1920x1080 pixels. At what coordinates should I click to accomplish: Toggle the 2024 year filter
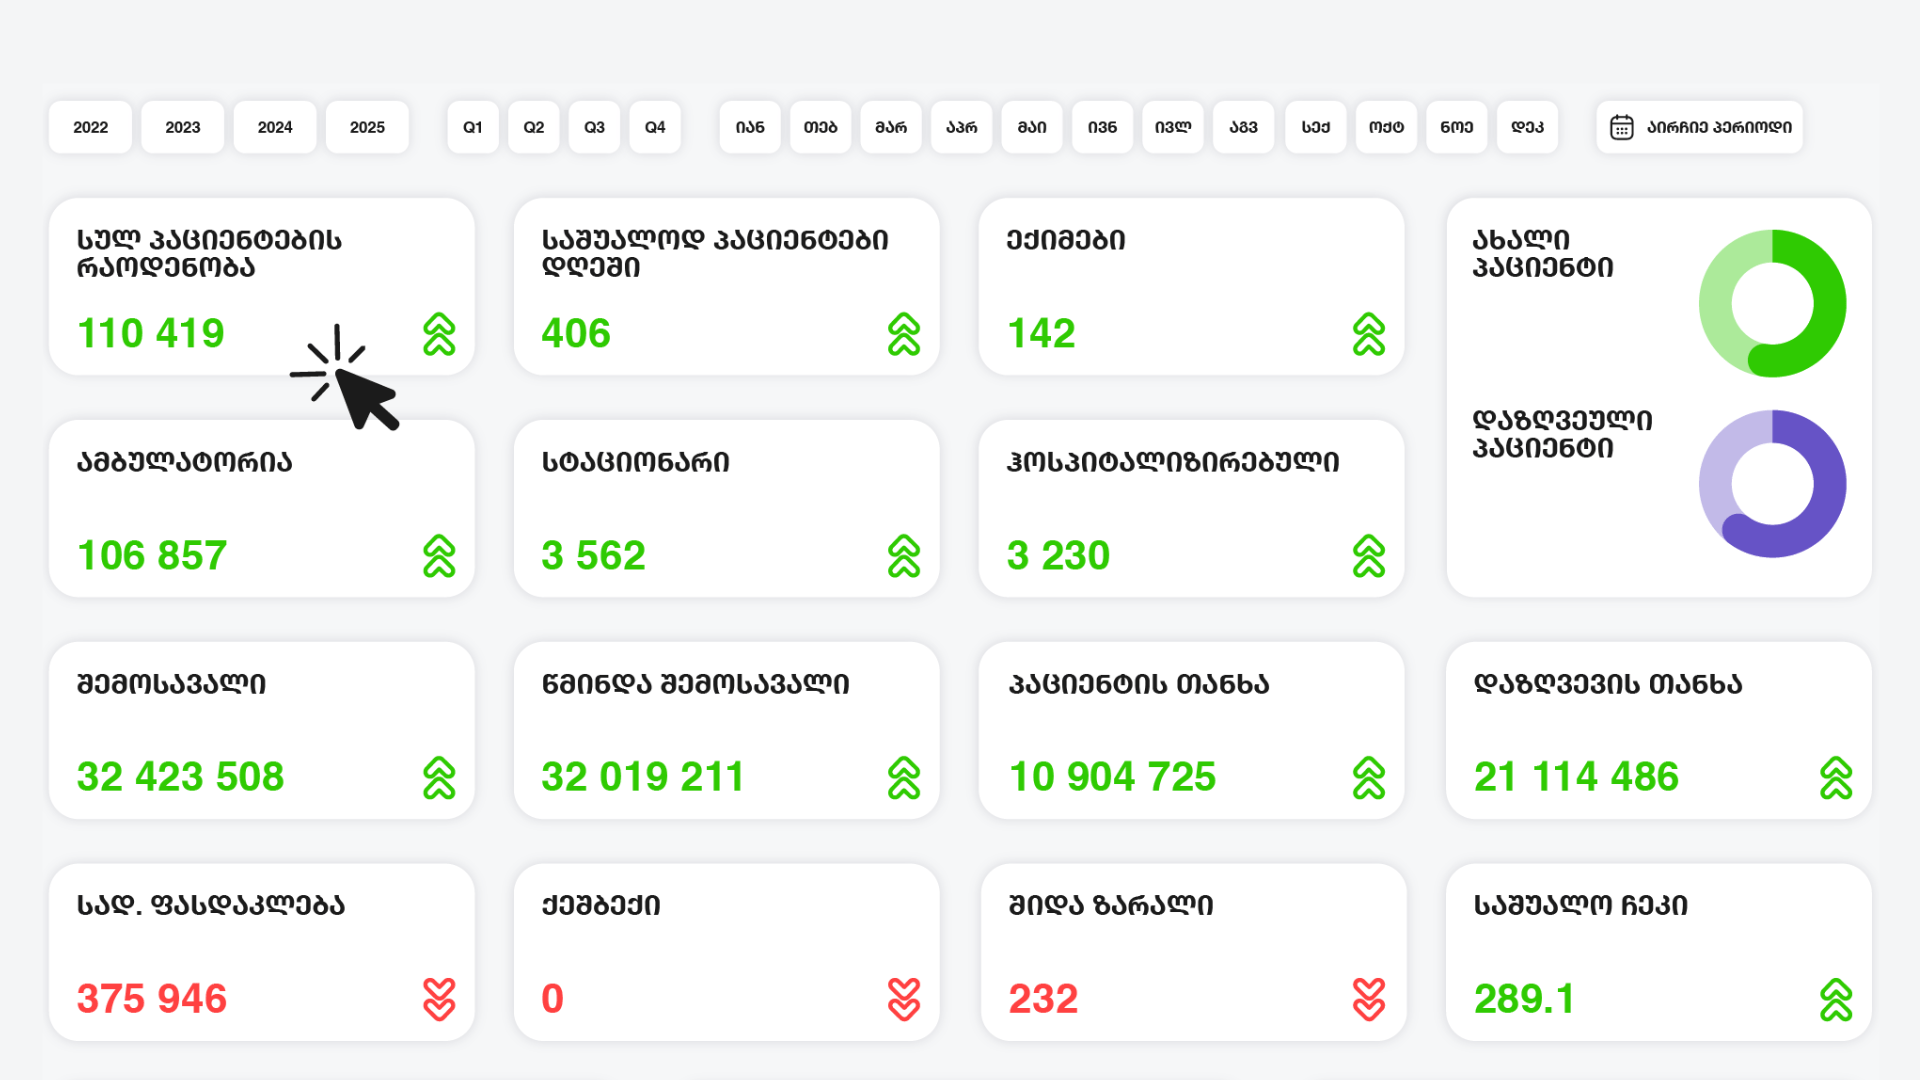pos(275,127)
